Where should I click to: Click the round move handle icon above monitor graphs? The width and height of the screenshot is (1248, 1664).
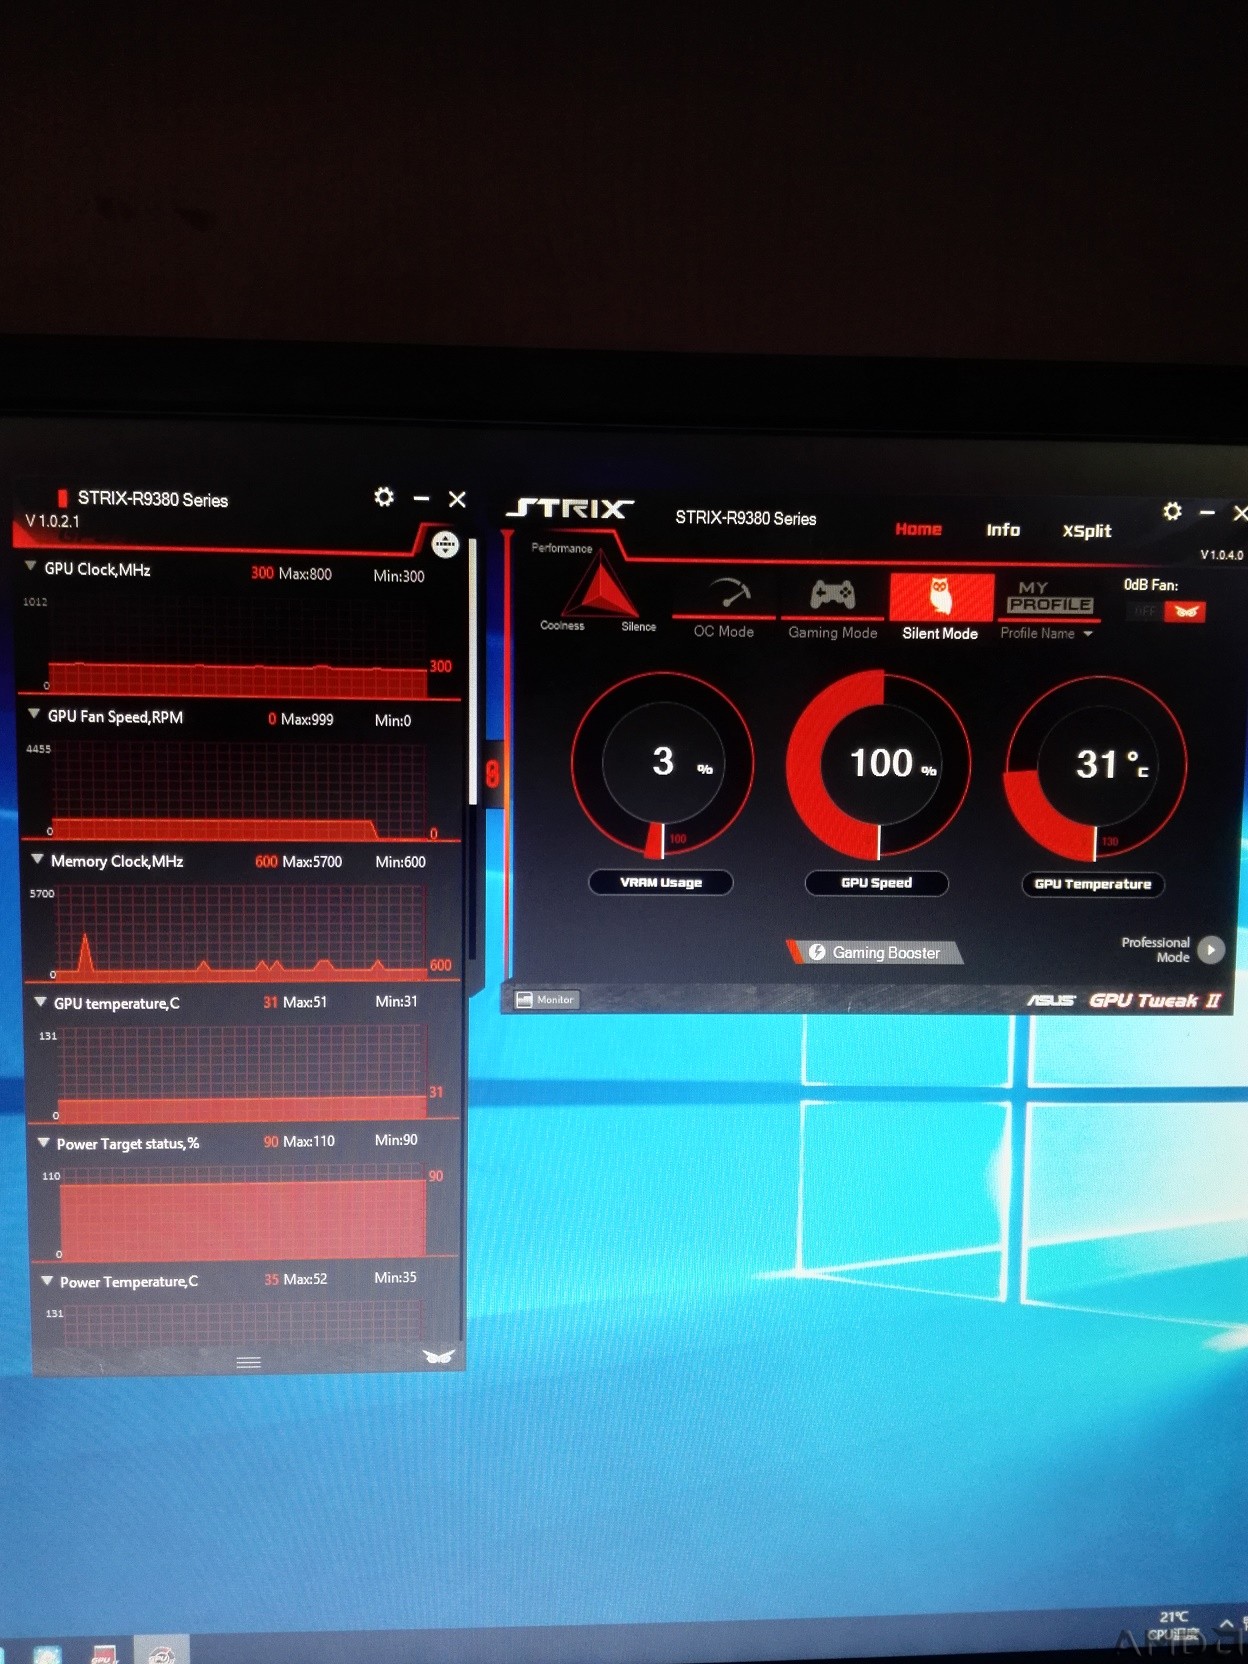pyautogui.click(x=445, y=544)
